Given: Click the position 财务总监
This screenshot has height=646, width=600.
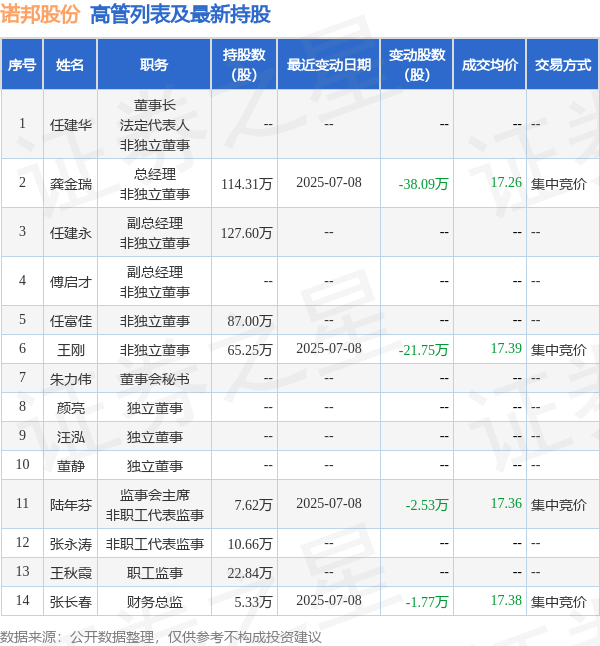Looking at the screenshot, I should [155, 602].
